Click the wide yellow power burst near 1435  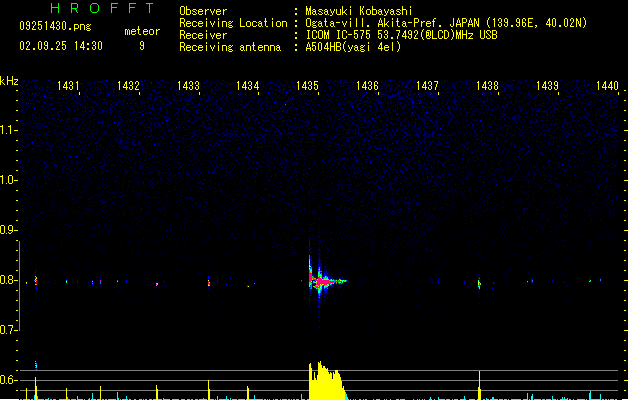point(327,381)
